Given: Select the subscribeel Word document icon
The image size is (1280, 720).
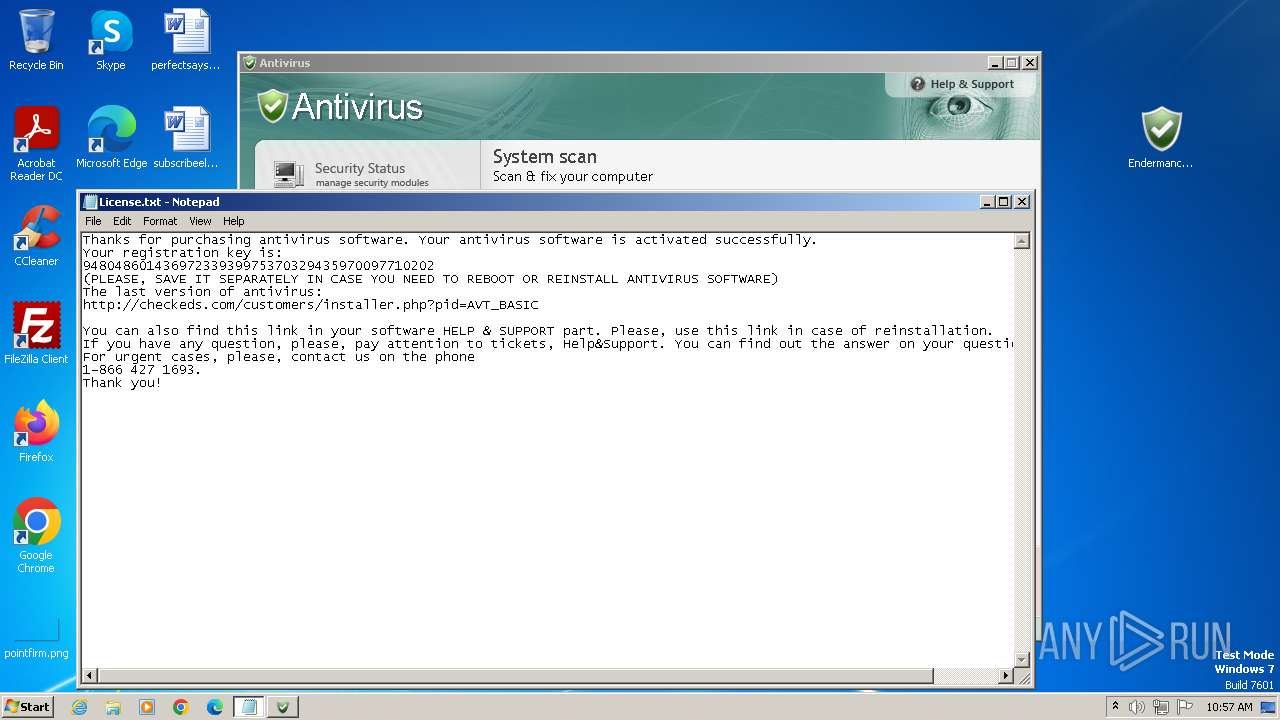Looking at the screenshot, I should point(186,138).
